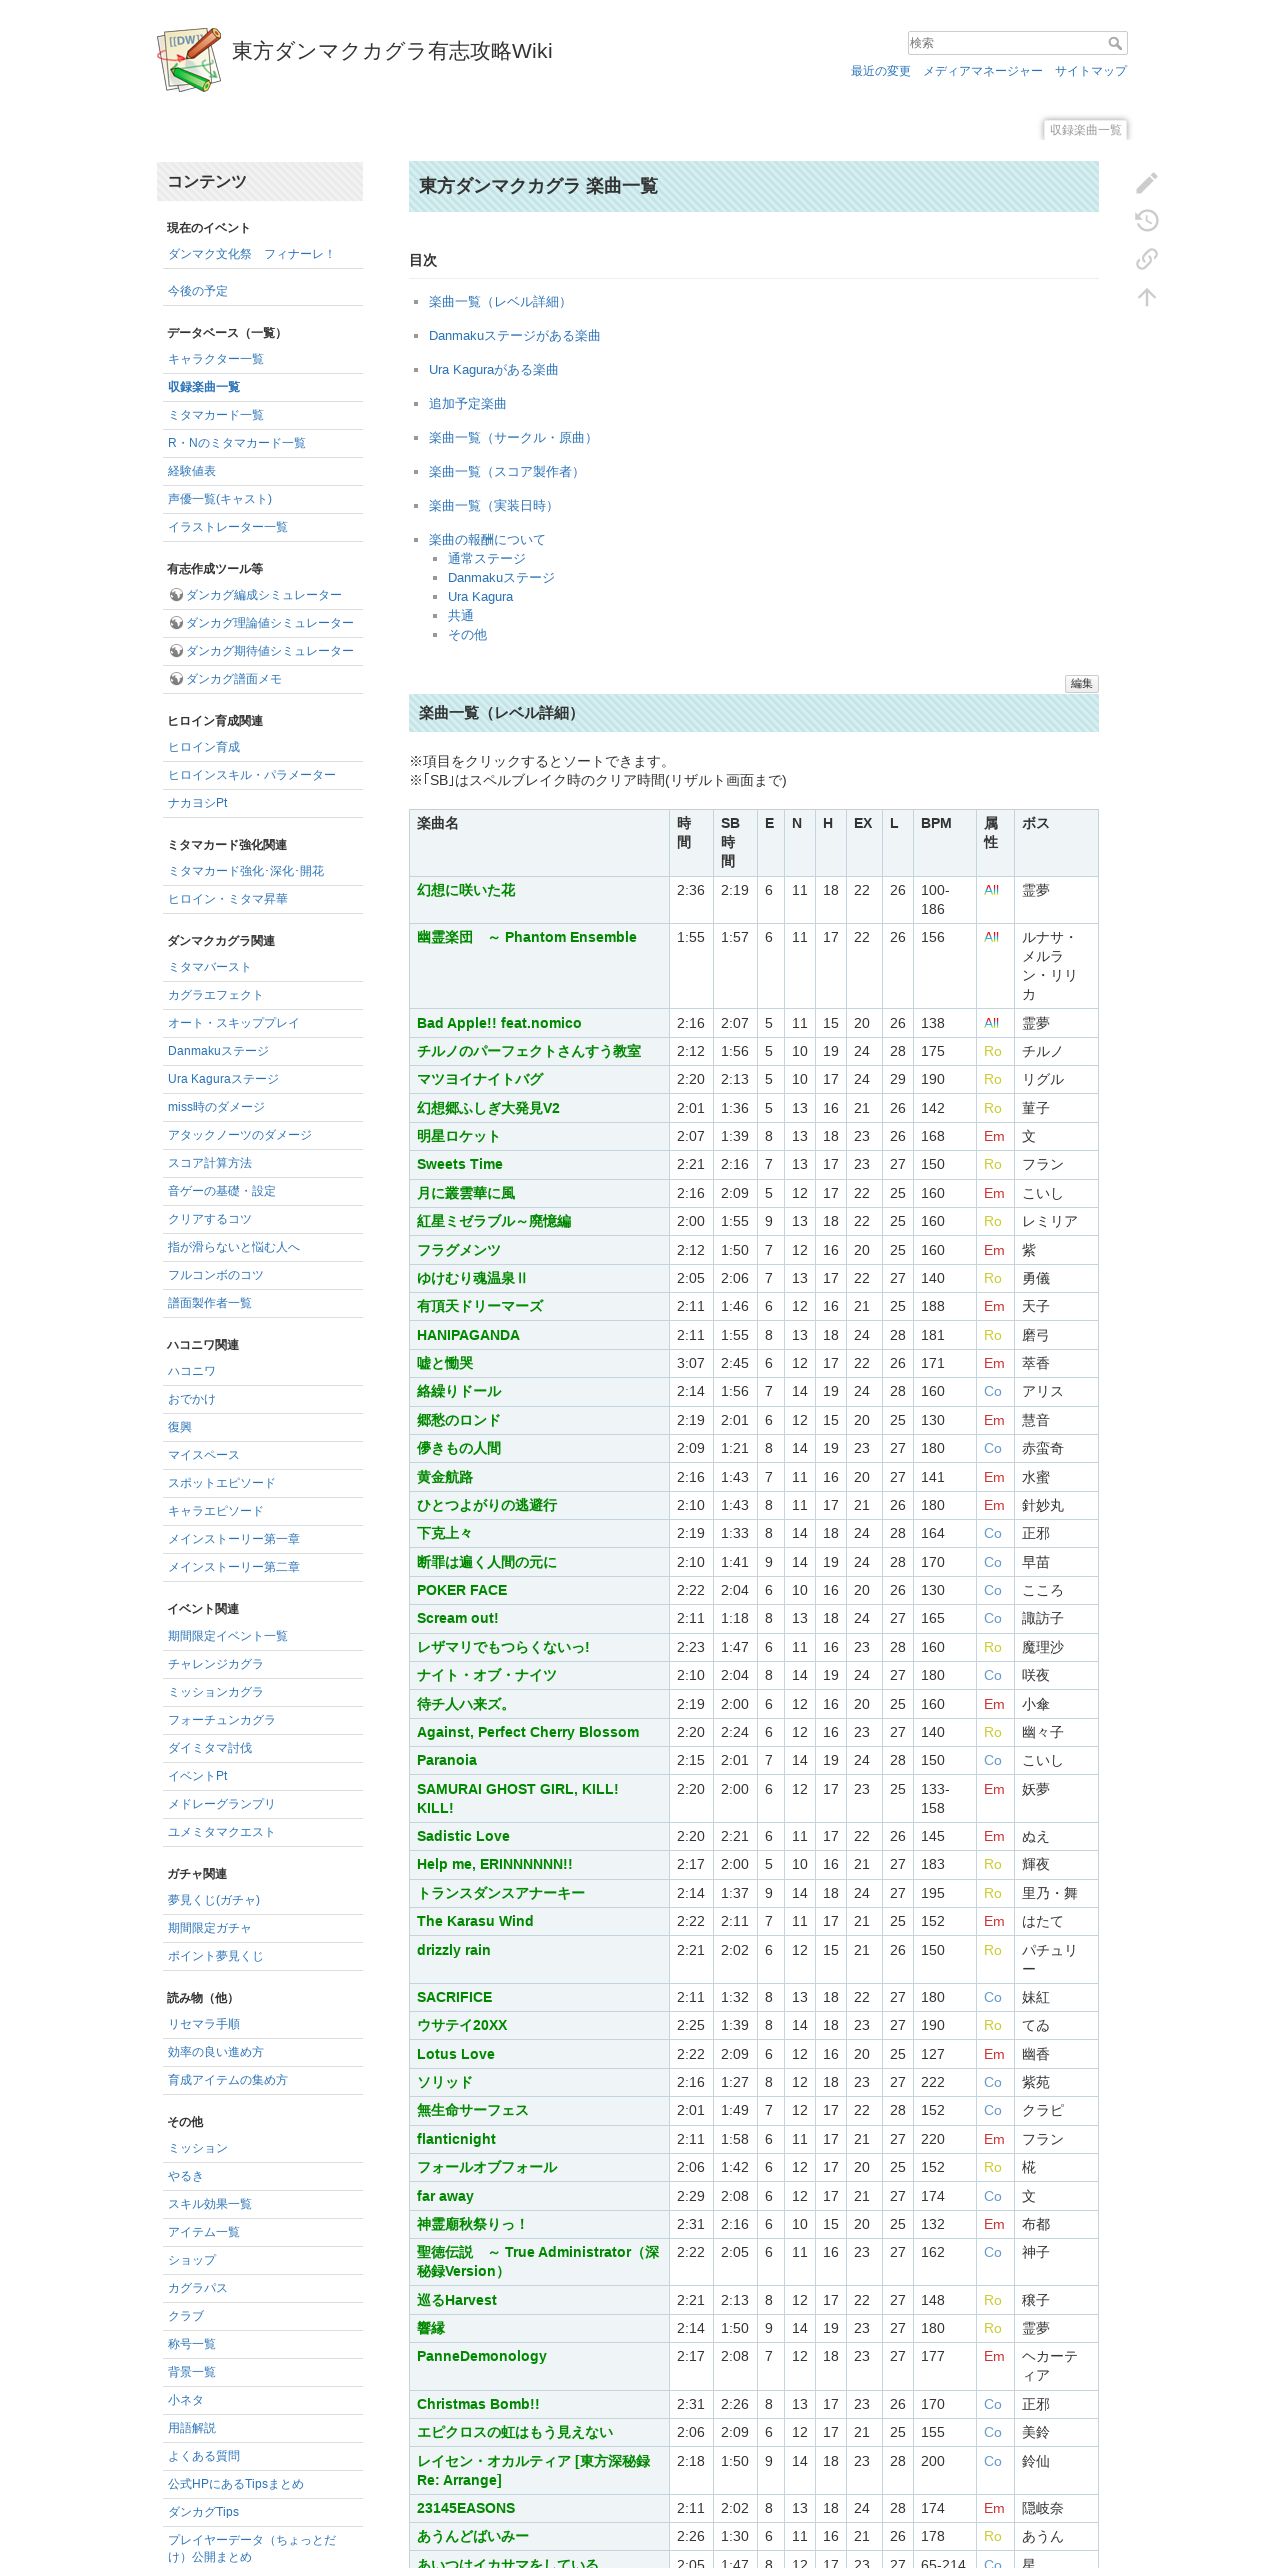The image size is (1284, 2568).
Task: Sort table by 属性 column header
Action: (x=995, y=843)
